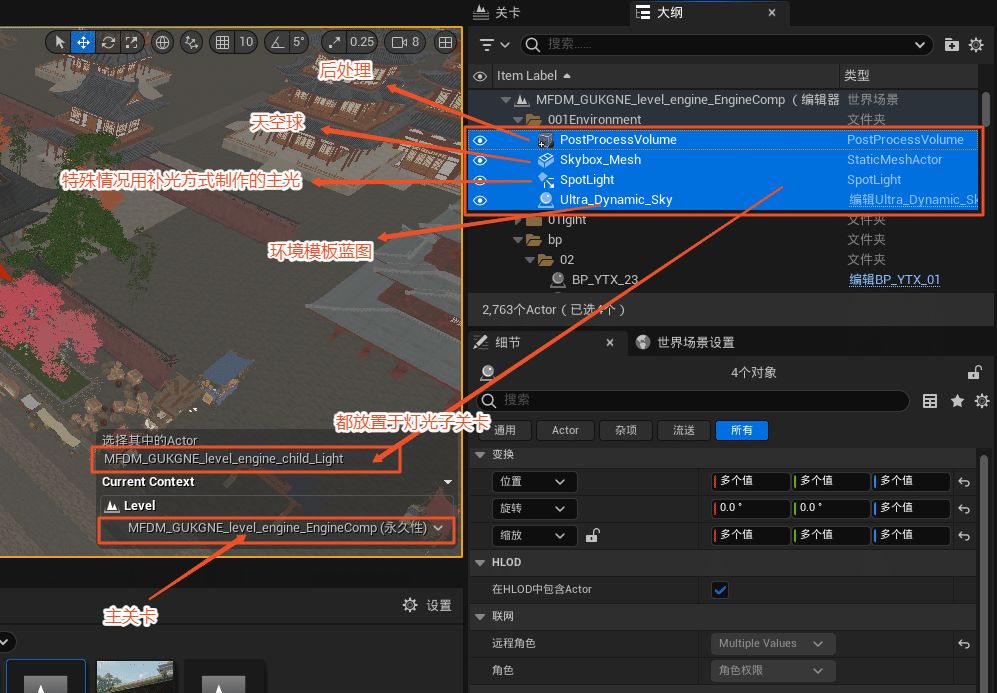Open the 远程角色 Multiple Values dropdown
Image resolution: width=997 pixels, height=693 pixels.
point(771,644)
